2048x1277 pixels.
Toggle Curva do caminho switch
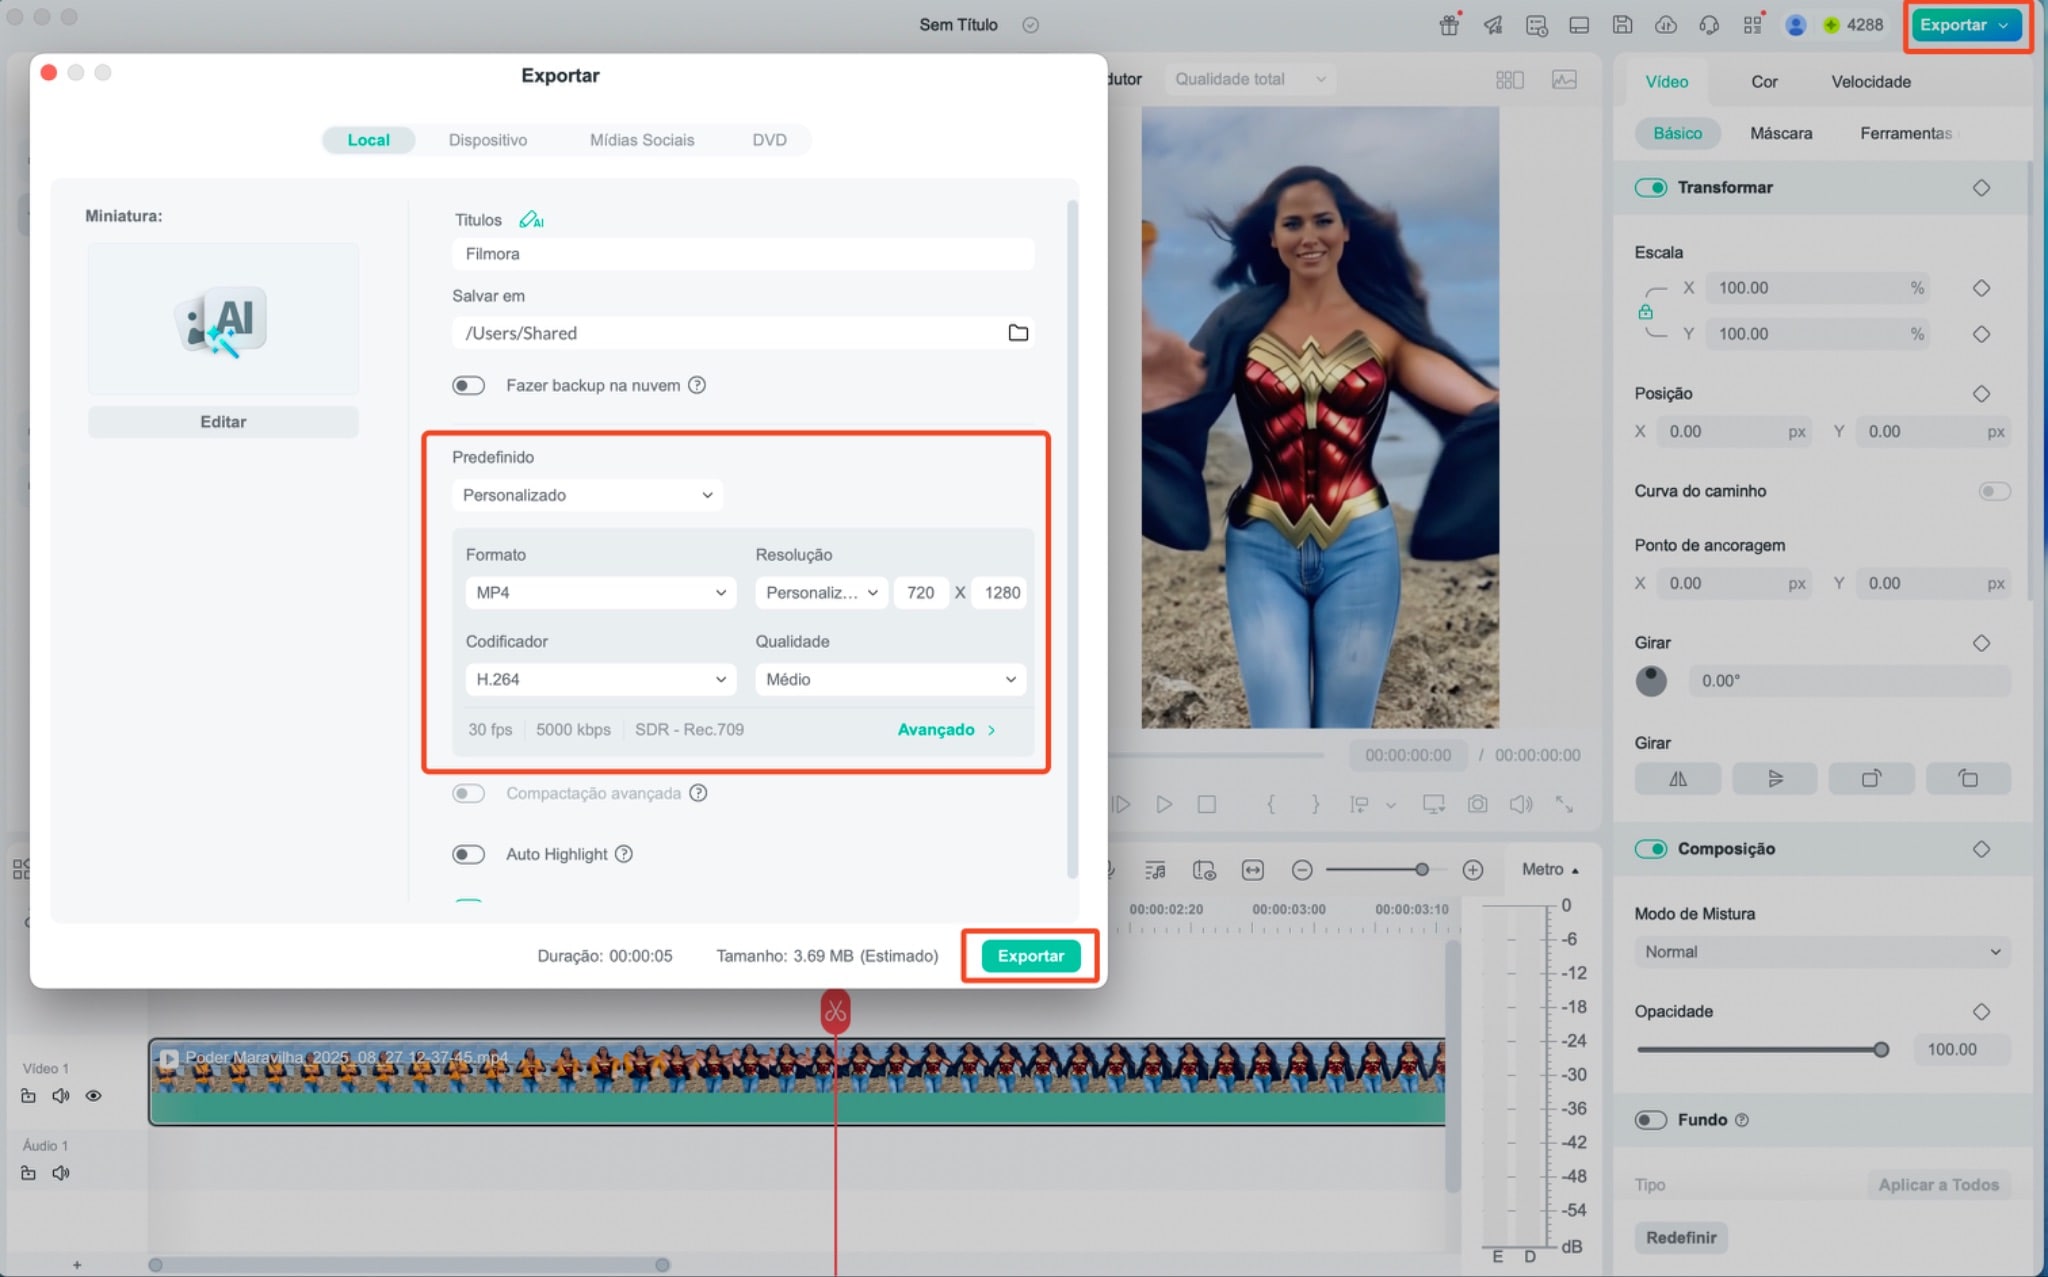[1994, 491]
